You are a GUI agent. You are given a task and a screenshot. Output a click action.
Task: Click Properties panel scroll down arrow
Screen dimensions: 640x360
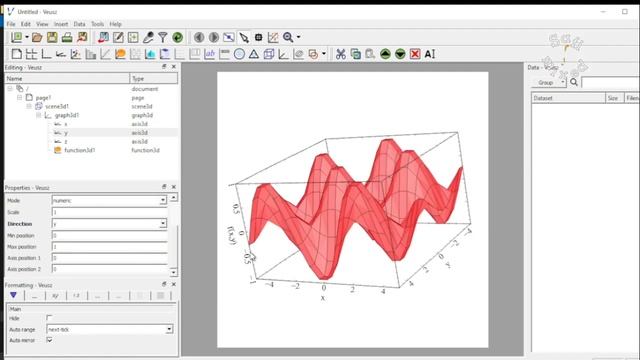point(173,272)
